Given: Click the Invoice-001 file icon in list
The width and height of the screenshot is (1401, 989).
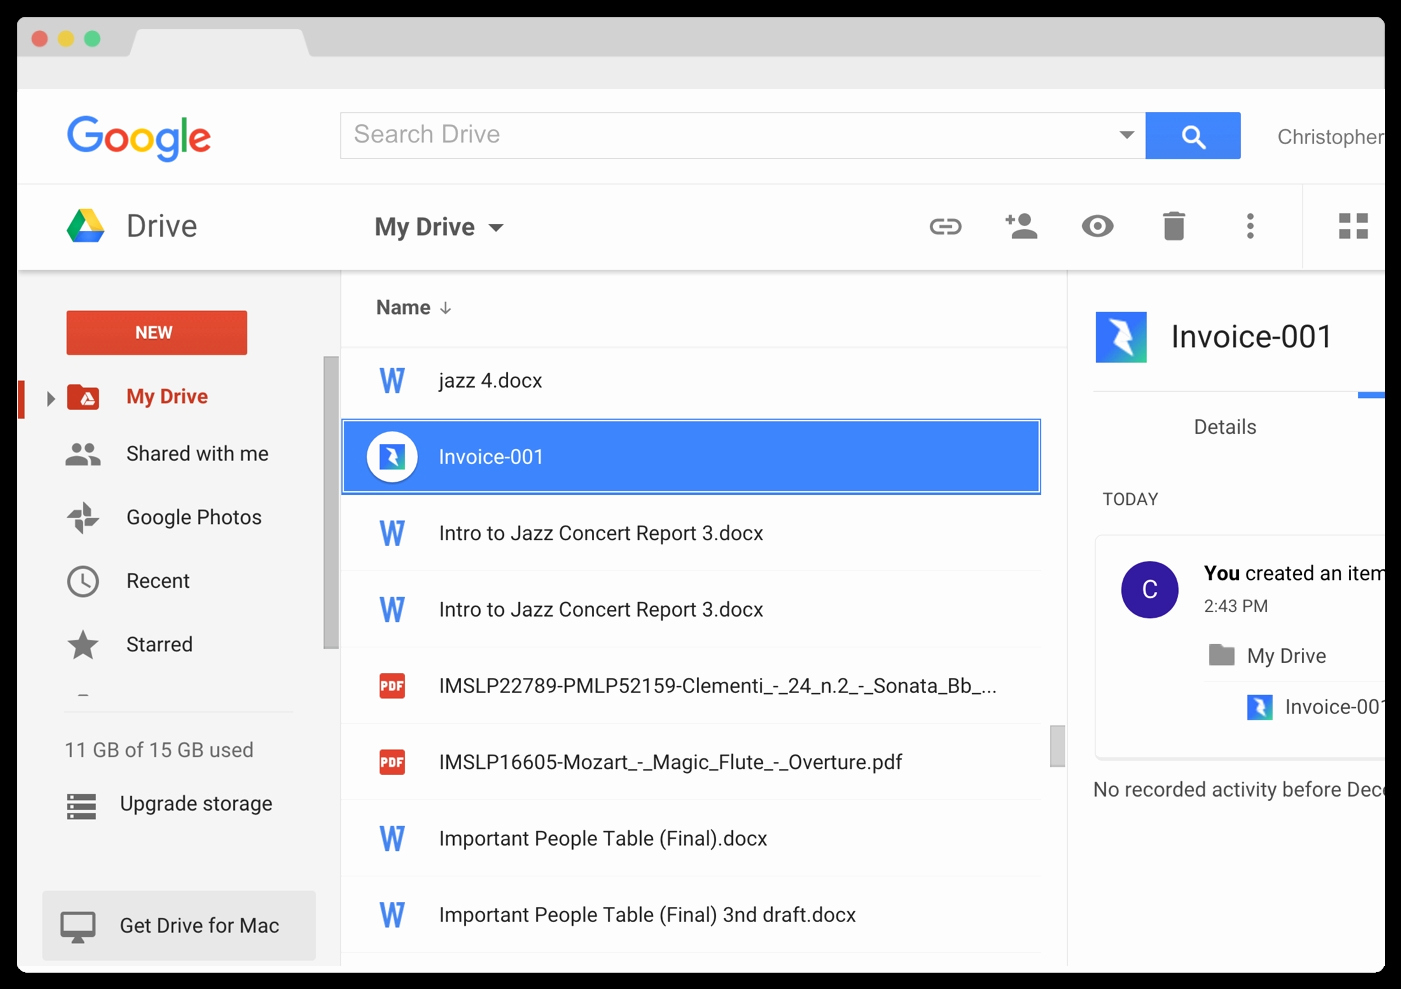Looking at the screenshot, I should pyautogui.click(x=392, y=457).
